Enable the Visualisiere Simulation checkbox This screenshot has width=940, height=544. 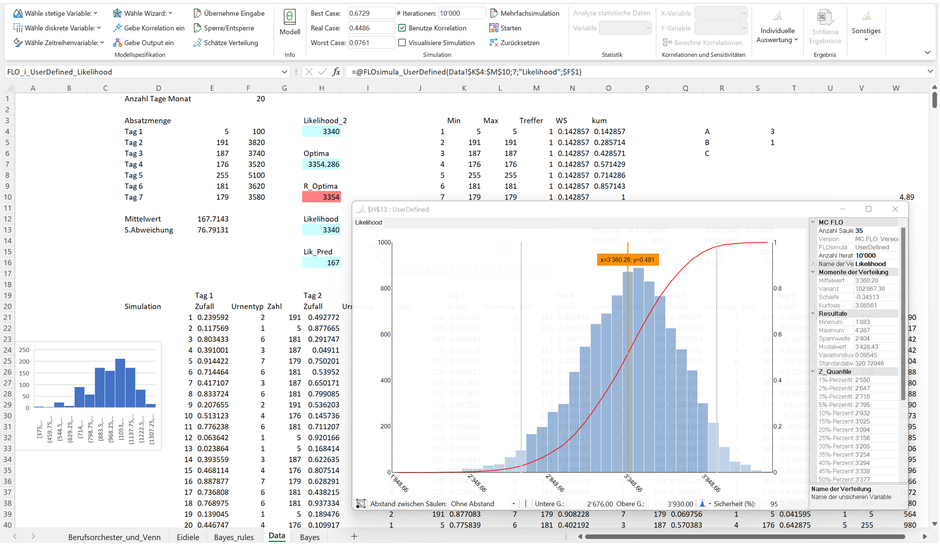click(x=402, y=43)
